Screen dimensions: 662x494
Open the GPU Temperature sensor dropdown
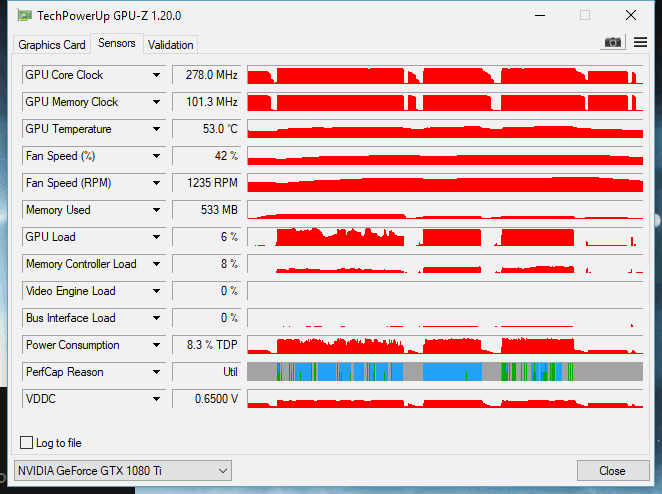point(157,129)
